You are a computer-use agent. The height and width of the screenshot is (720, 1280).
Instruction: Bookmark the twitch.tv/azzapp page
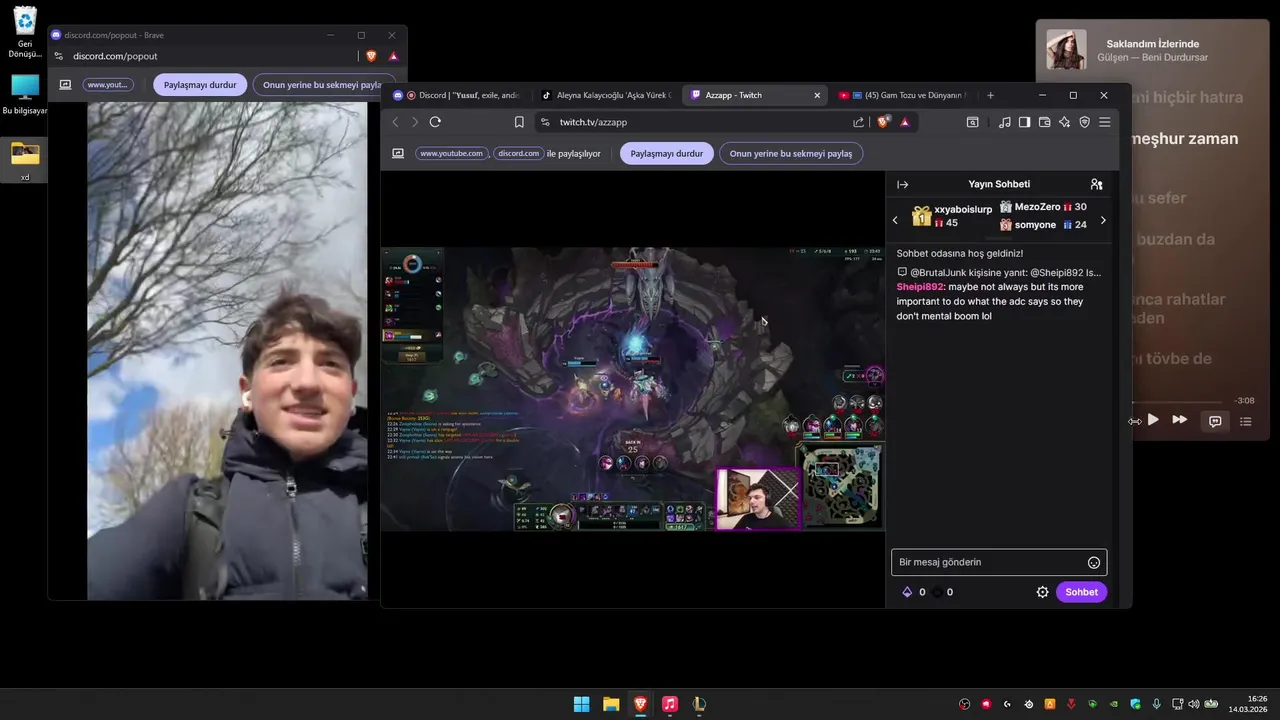point(519,122)
